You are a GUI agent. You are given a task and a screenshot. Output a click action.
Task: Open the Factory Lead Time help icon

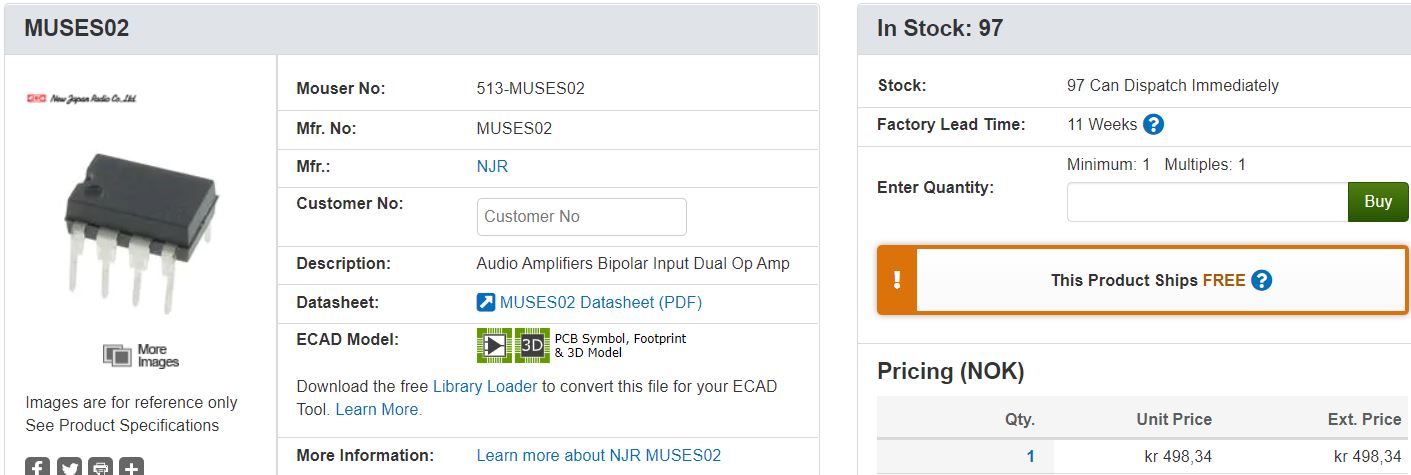(1153, 125)
